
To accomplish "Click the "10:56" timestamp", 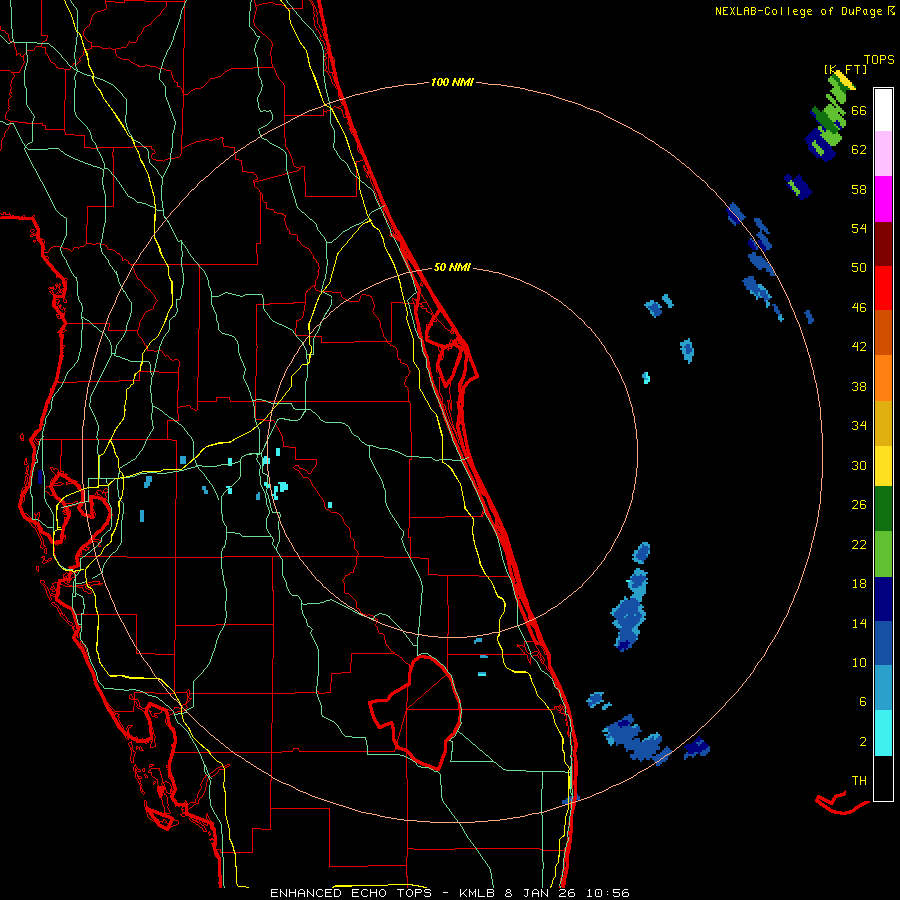I will [608, 893].
